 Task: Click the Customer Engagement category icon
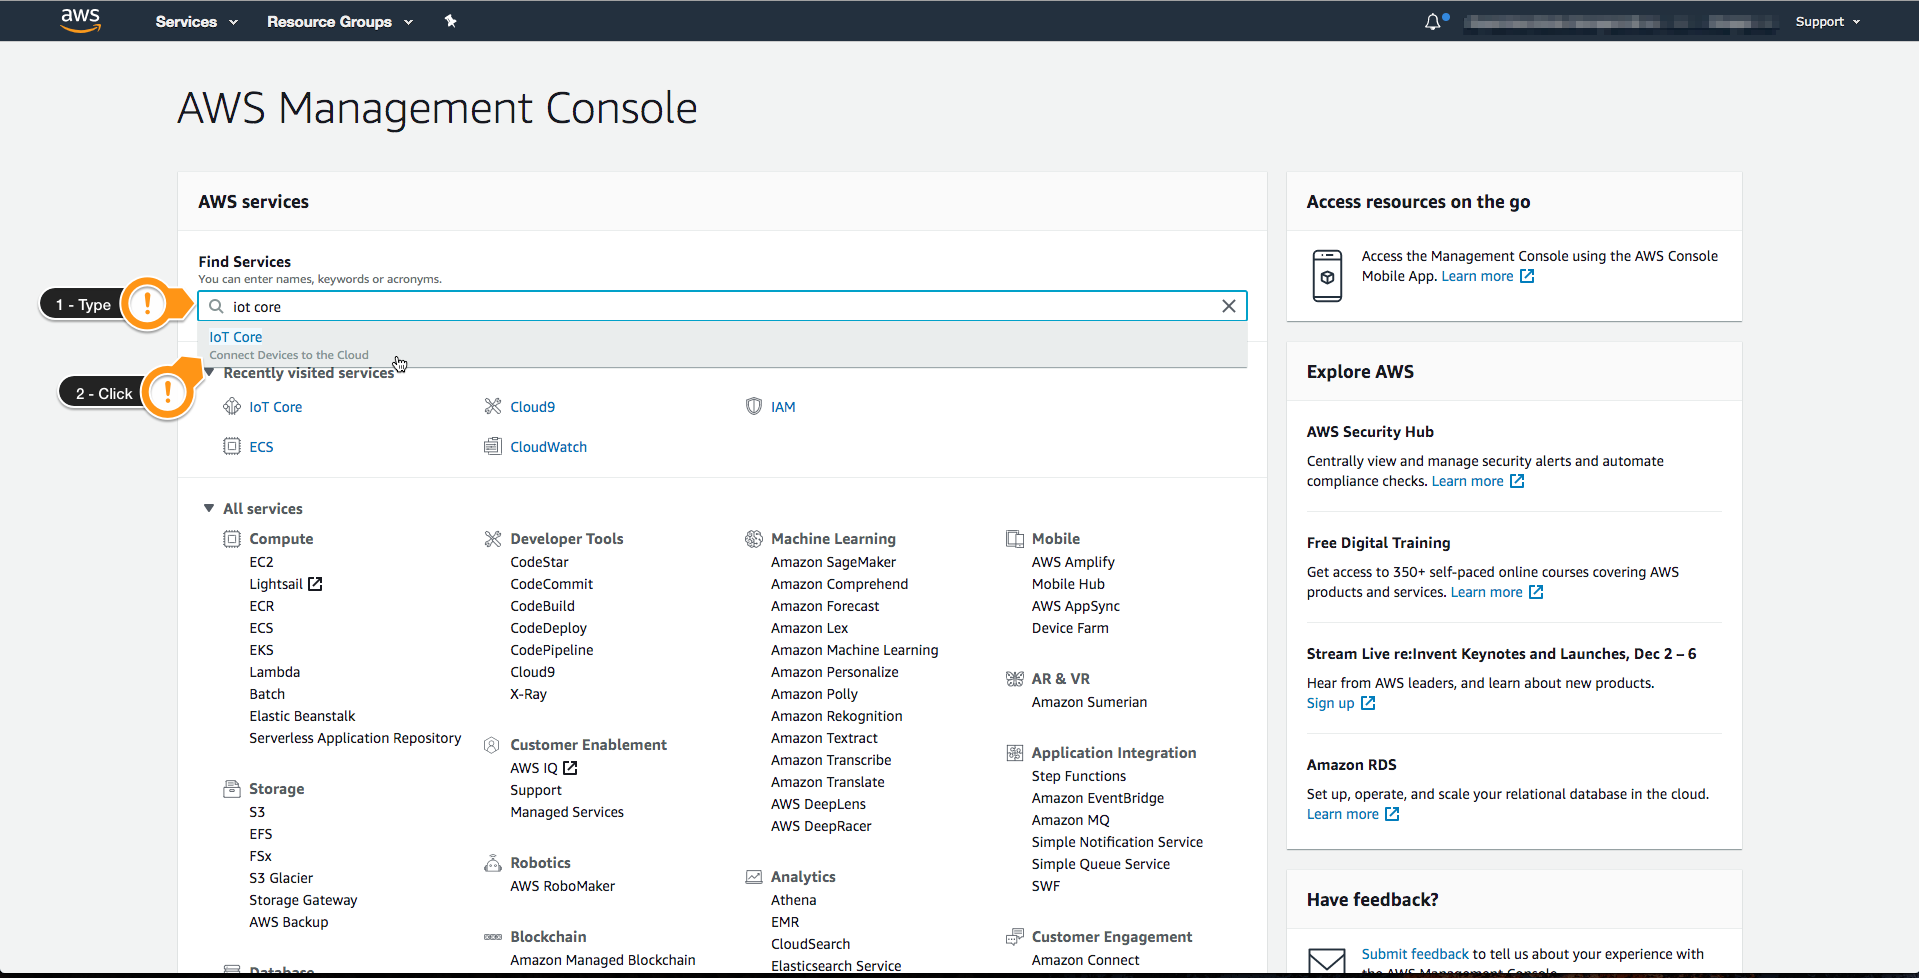1015,937
